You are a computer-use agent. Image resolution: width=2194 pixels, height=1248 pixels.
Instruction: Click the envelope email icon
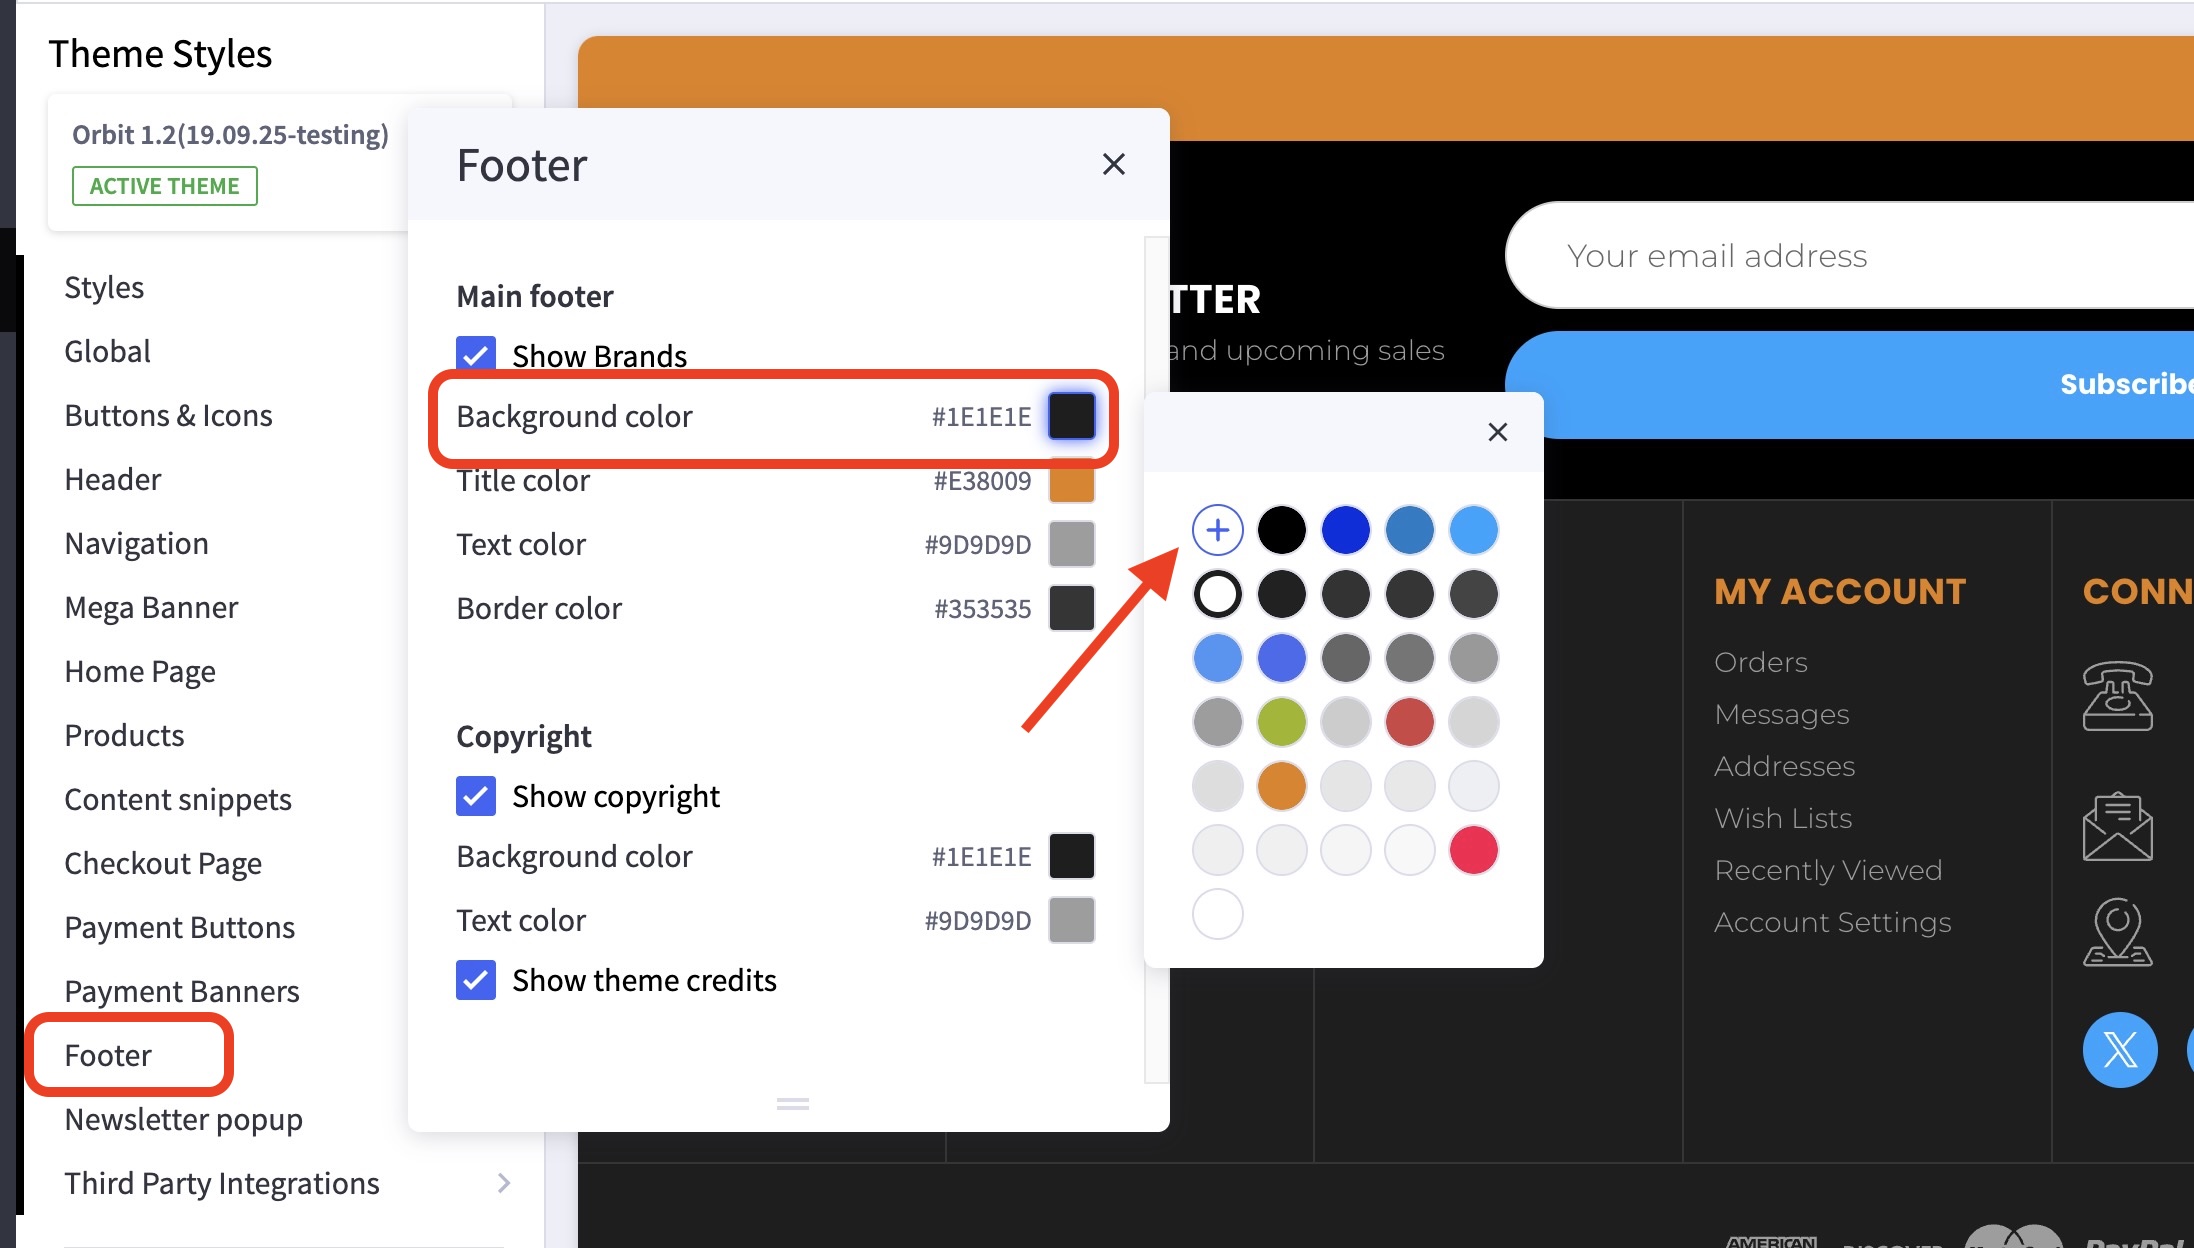[2117, 826]
